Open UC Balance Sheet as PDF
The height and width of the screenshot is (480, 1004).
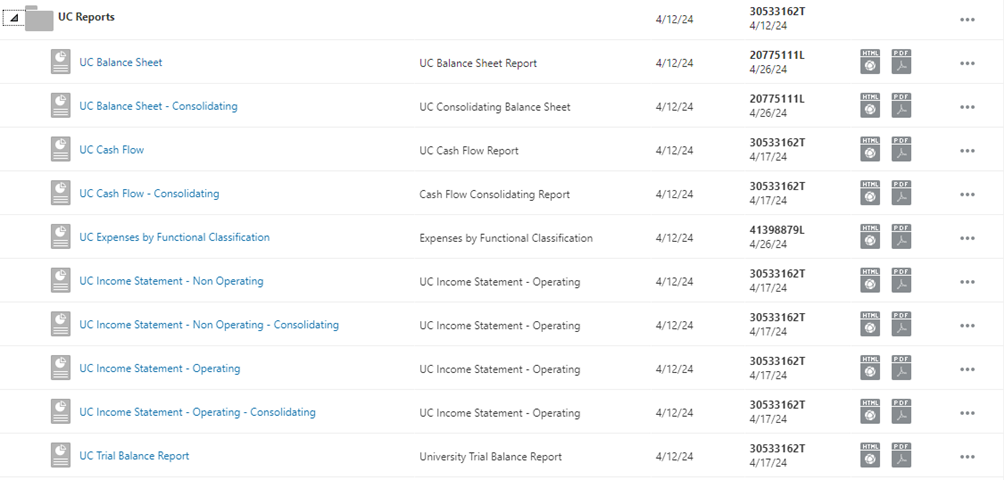pyautogui.click(x=901, y=62)
